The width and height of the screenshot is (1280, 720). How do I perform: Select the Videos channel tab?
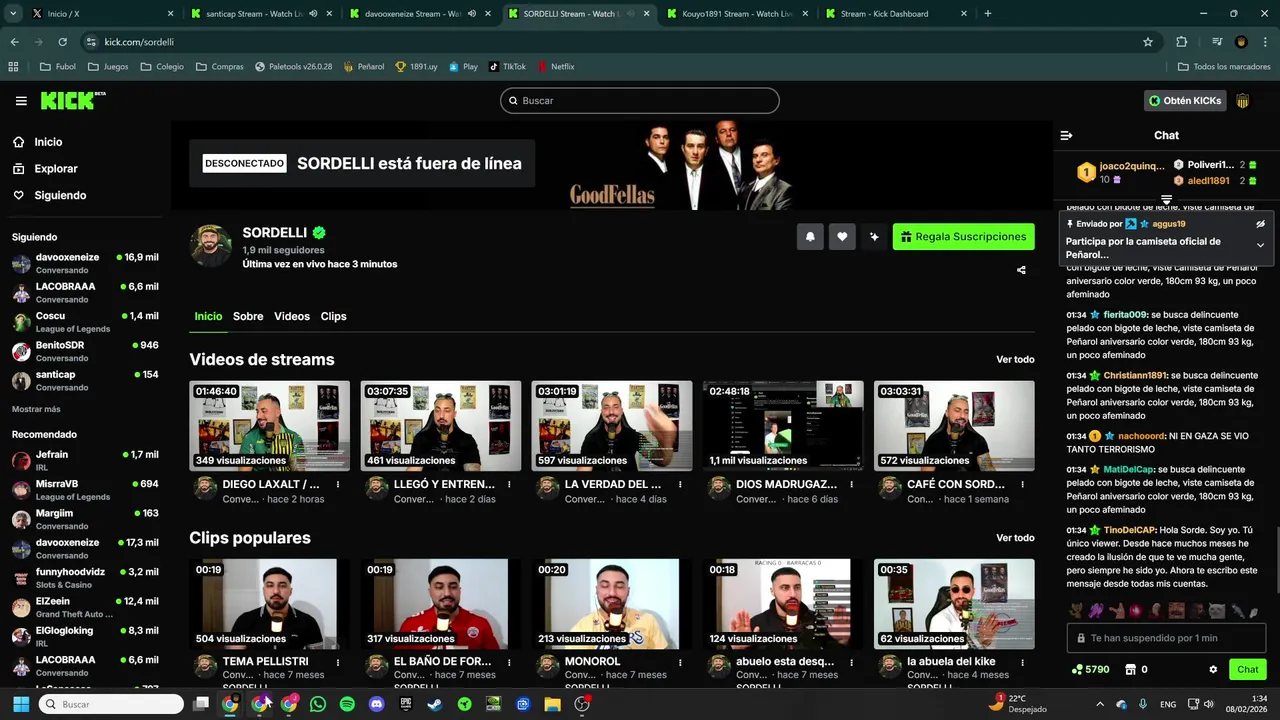pos(292,316)
